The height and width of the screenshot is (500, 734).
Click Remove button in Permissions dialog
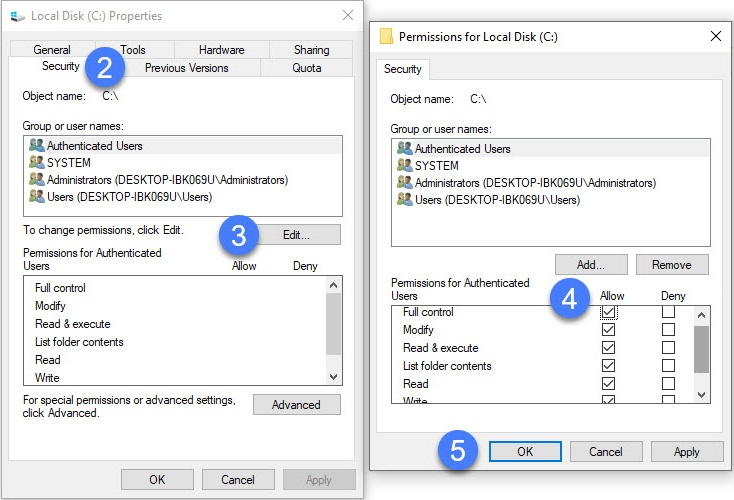(672, 265)
